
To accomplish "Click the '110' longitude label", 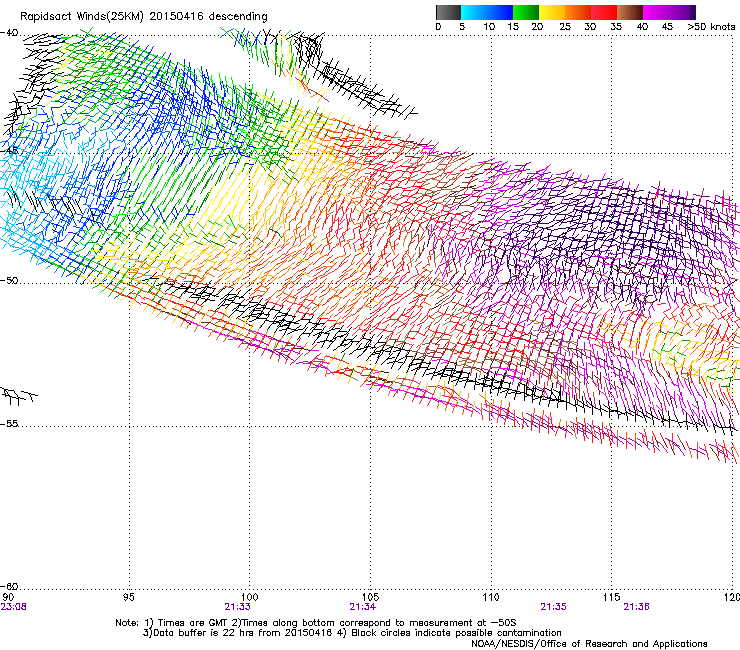I will (491, 598).
